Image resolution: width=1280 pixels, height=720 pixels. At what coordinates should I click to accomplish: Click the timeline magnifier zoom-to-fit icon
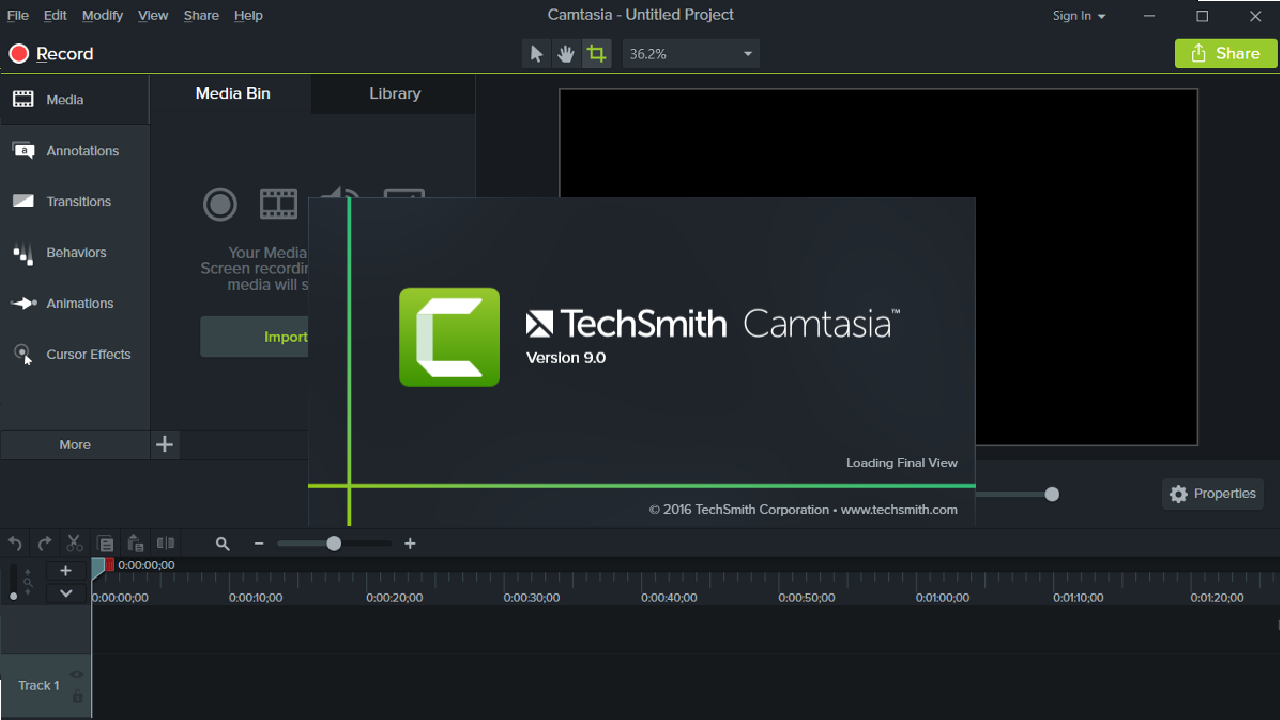[223, 543]
